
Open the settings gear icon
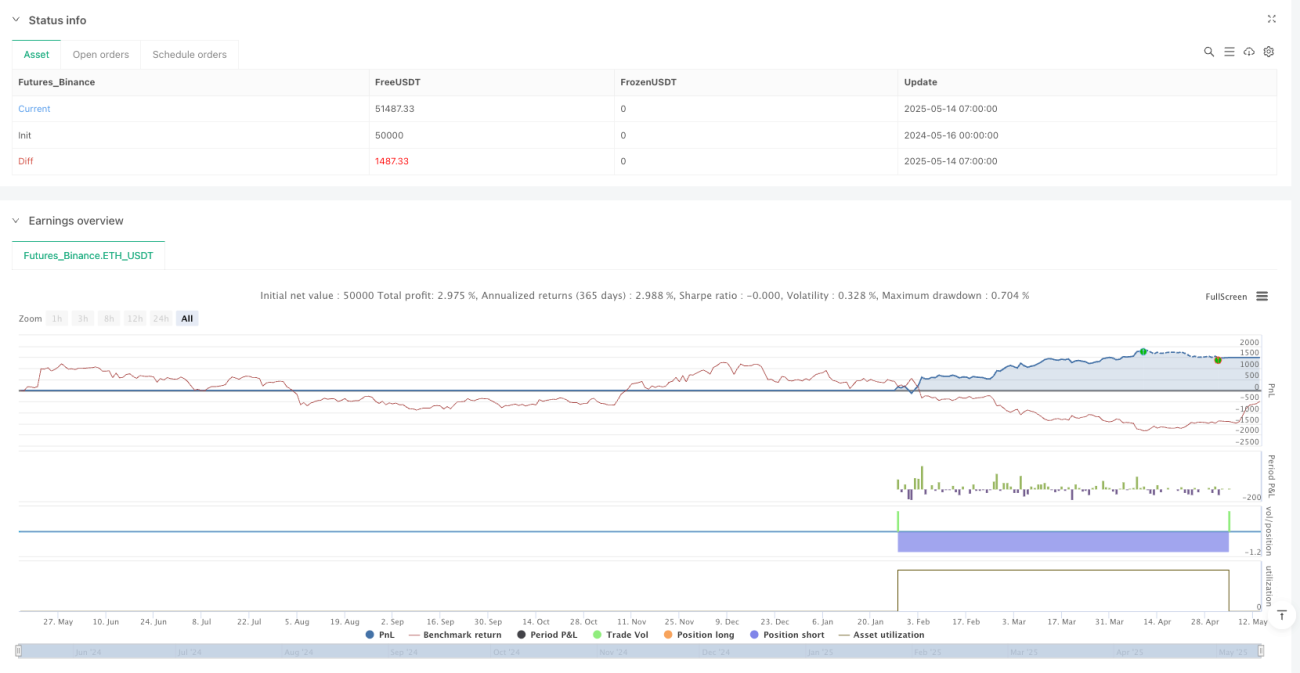pyautogui.click(x=1269, y=52)
